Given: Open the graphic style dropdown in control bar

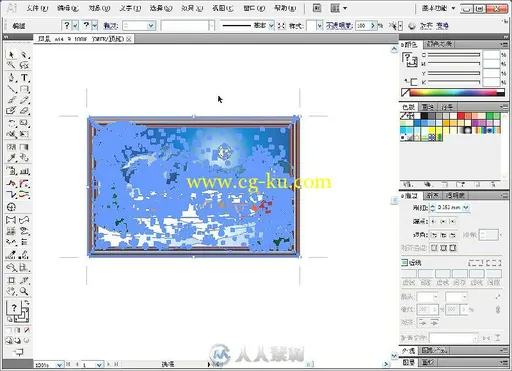Looking at the screenshot, I should (320, 26).
